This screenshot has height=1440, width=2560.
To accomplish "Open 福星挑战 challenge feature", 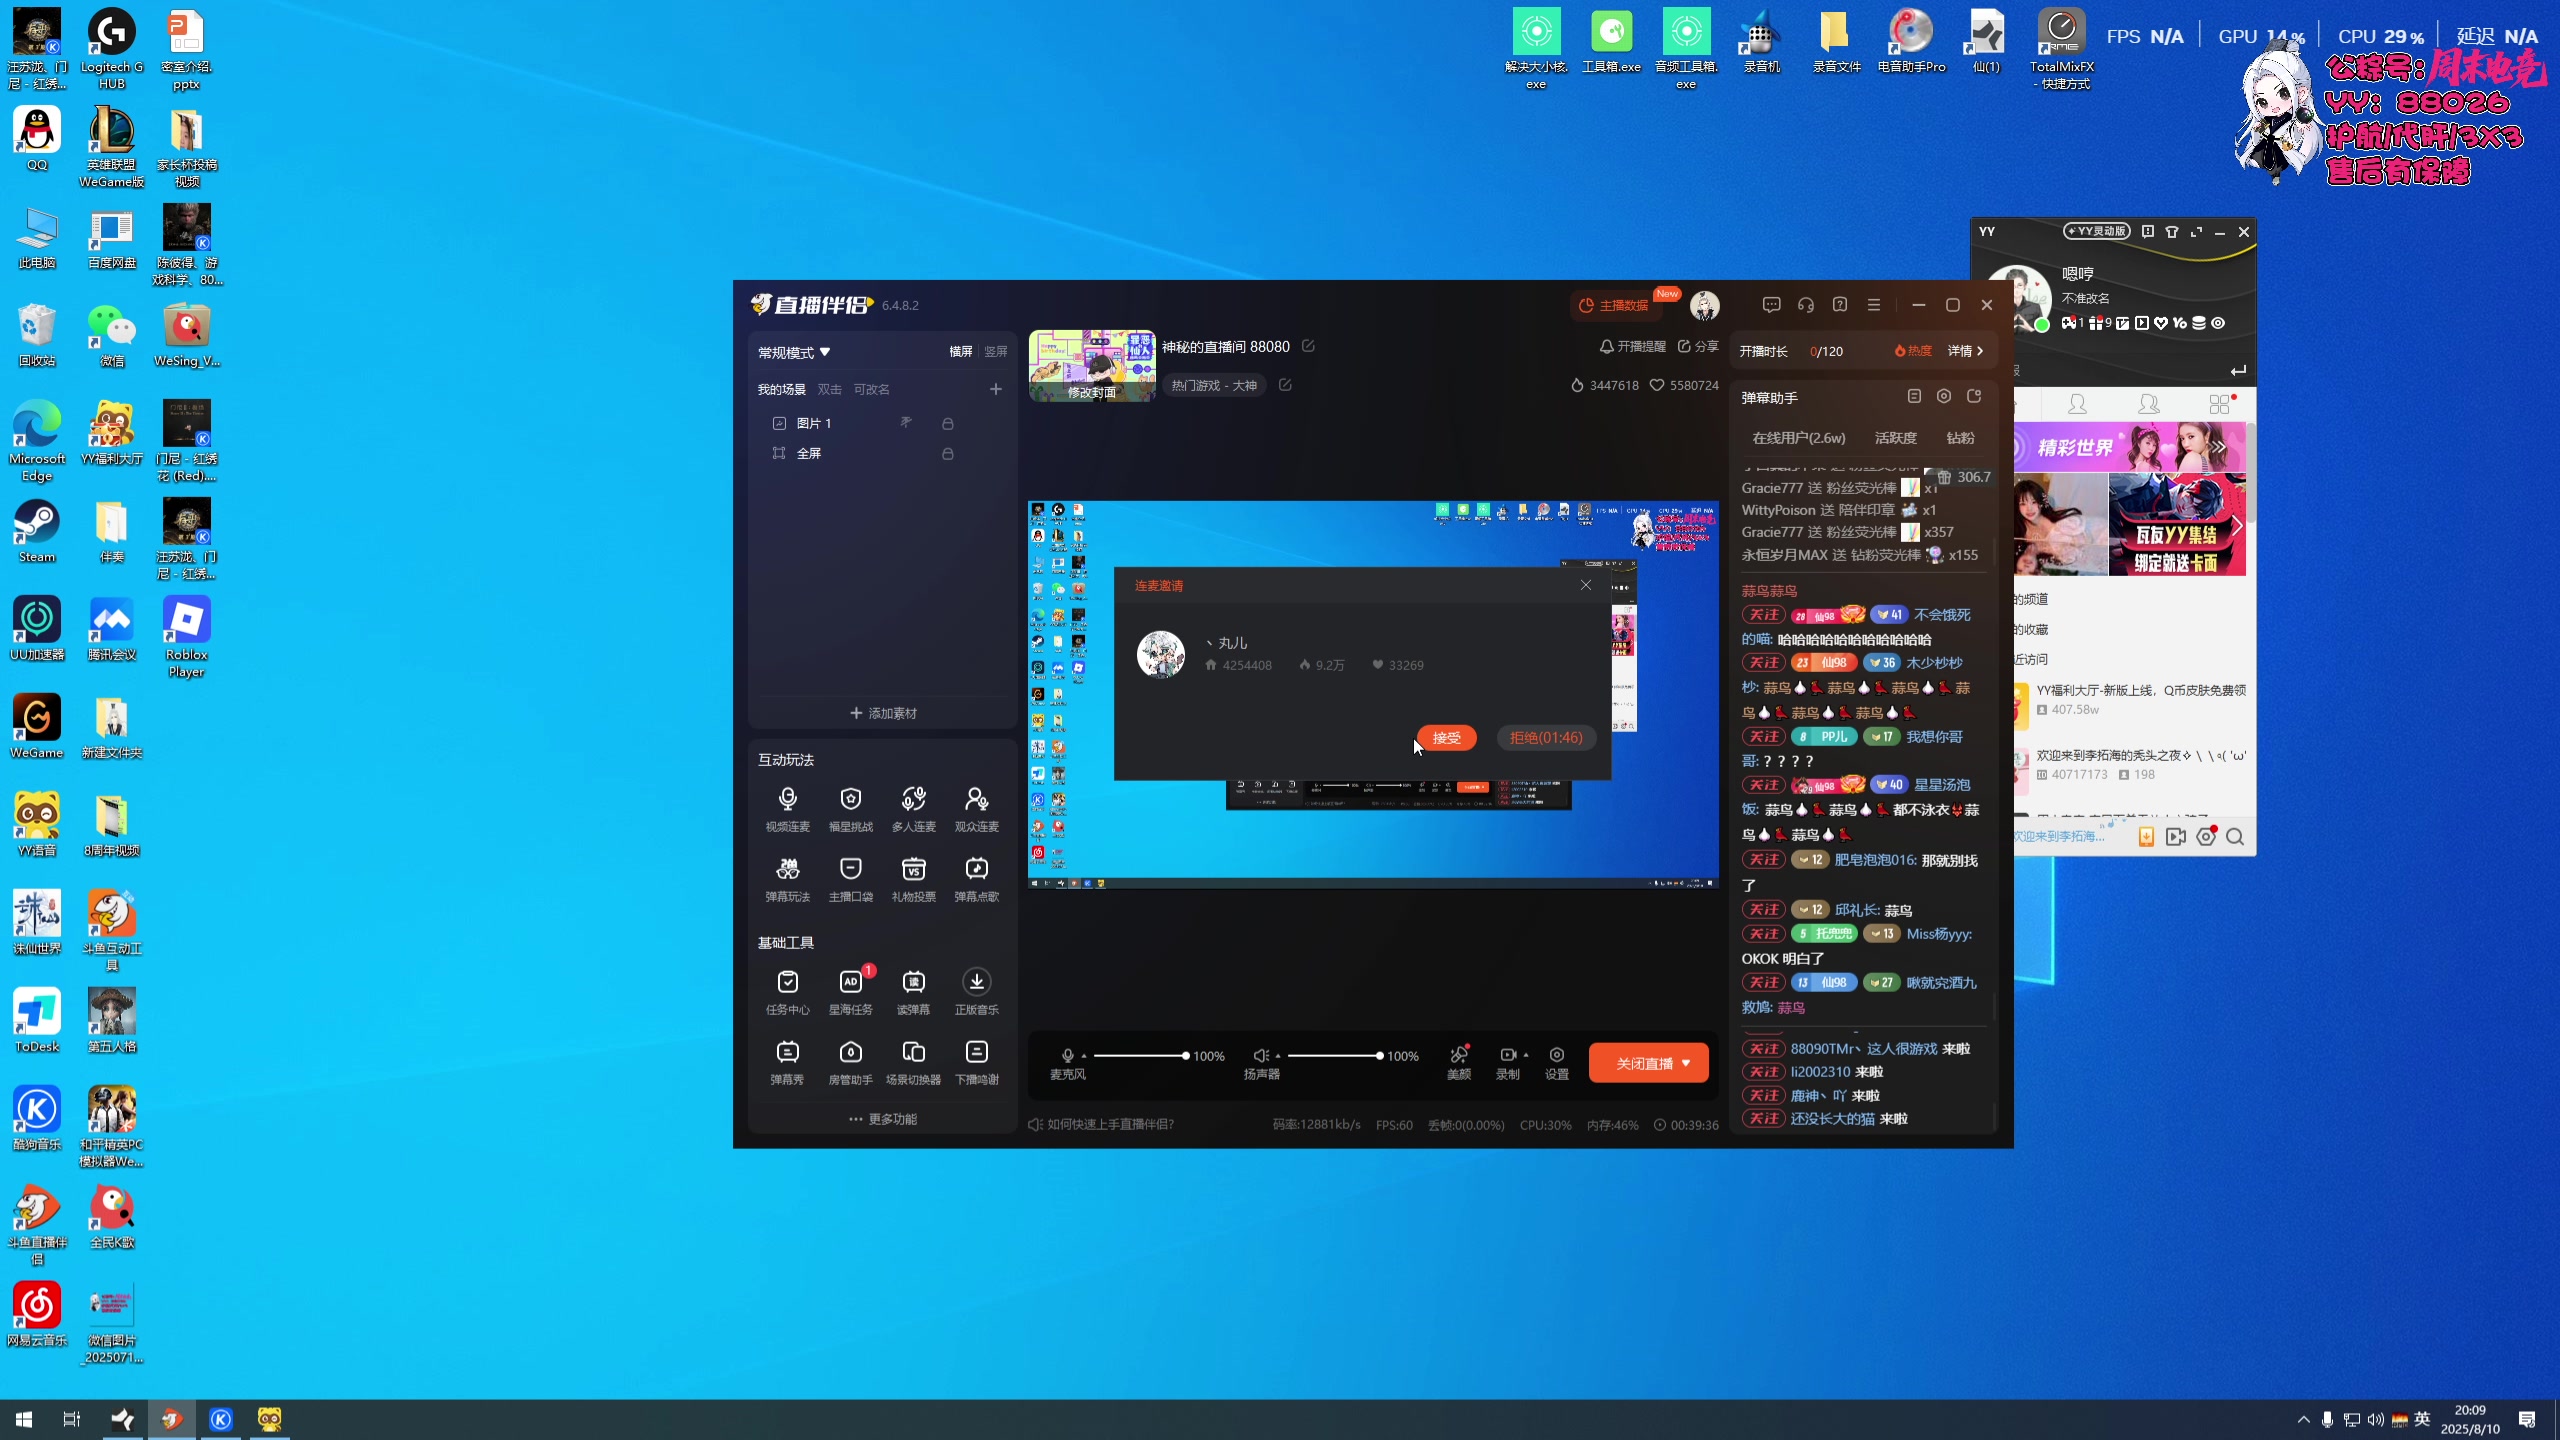I will pos(850,809).
